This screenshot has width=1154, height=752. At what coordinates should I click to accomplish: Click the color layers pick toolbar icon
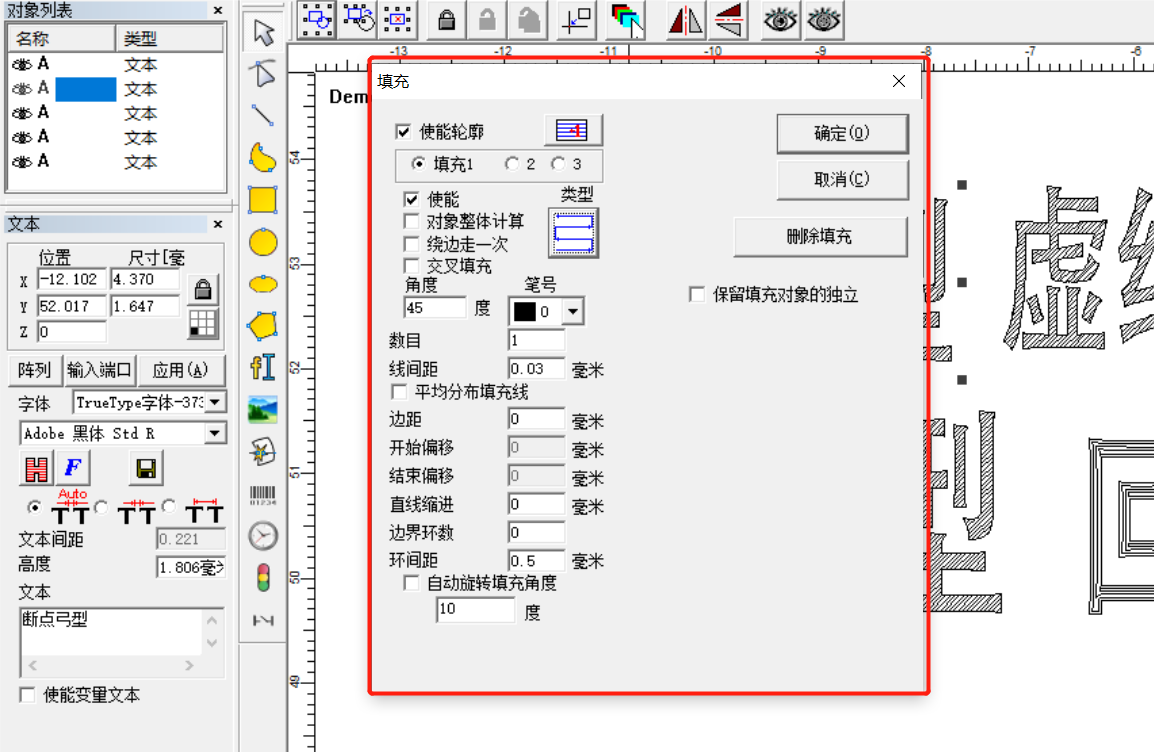626,20
